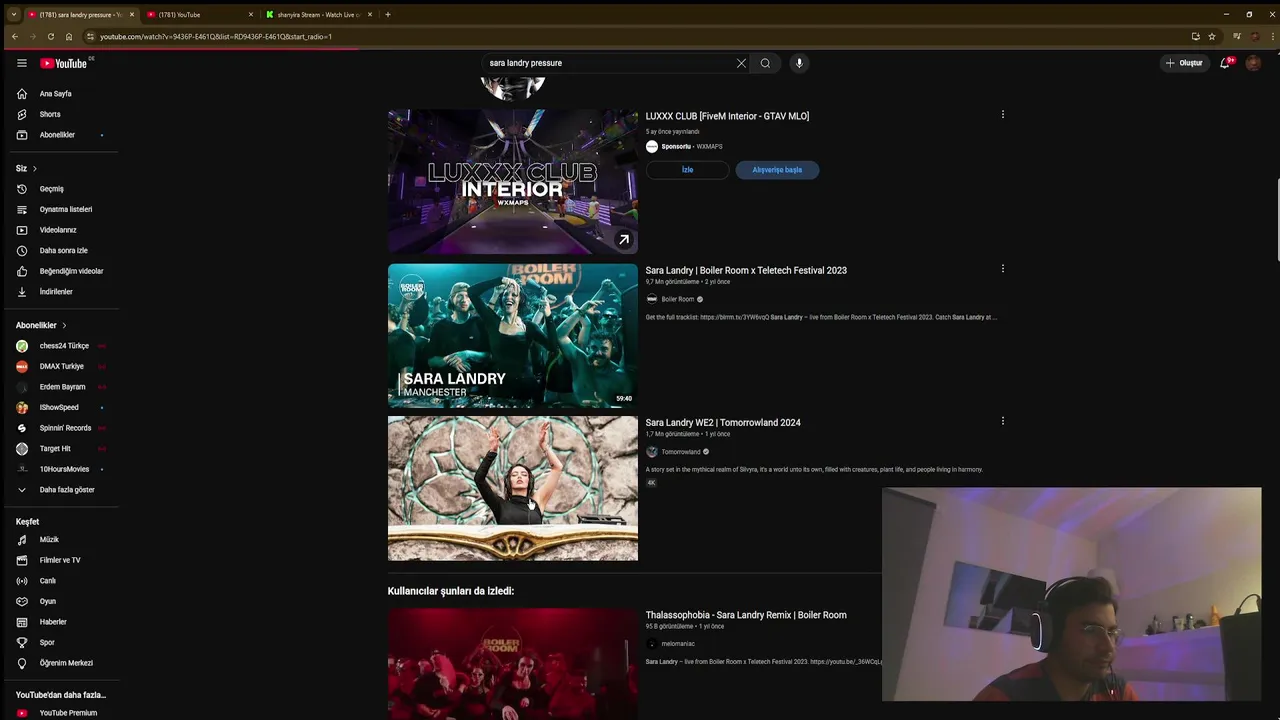Open the YouTube hamburger guide menu

click(x=22, y=63)
